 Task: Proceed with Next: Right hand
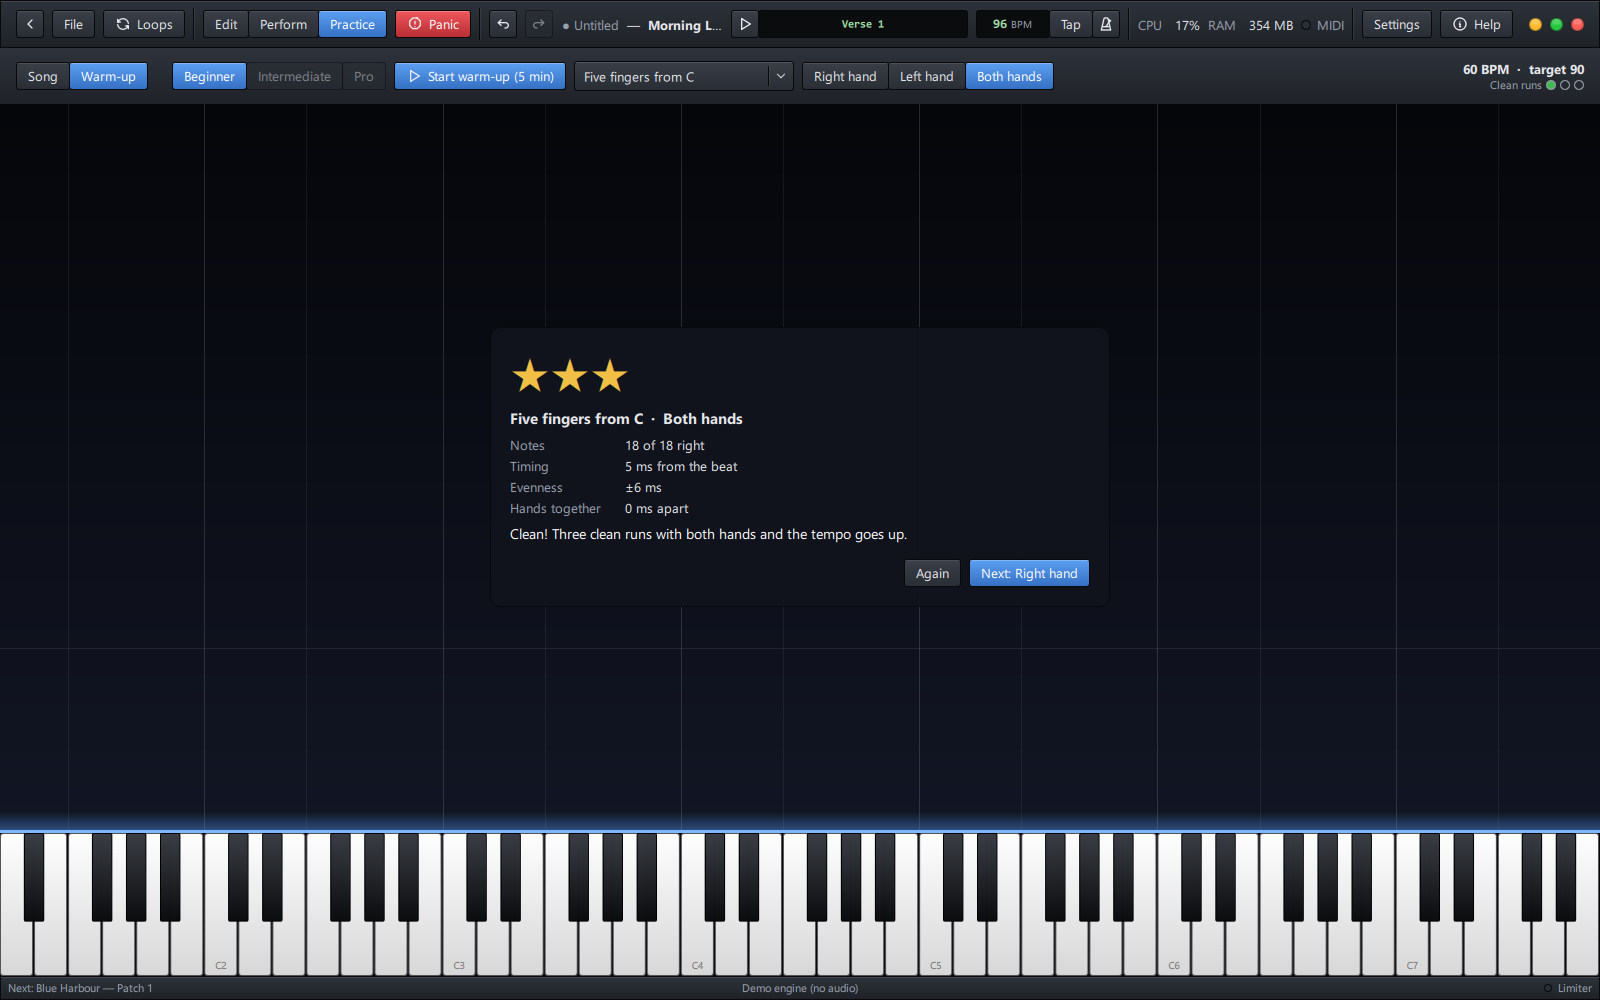point(1029,573)
